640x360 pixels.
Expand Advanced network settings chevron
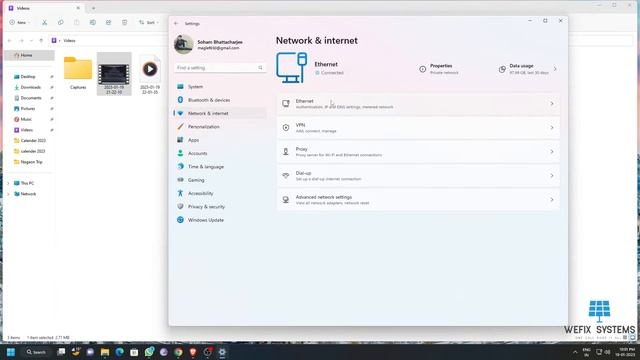coord(552,200)
